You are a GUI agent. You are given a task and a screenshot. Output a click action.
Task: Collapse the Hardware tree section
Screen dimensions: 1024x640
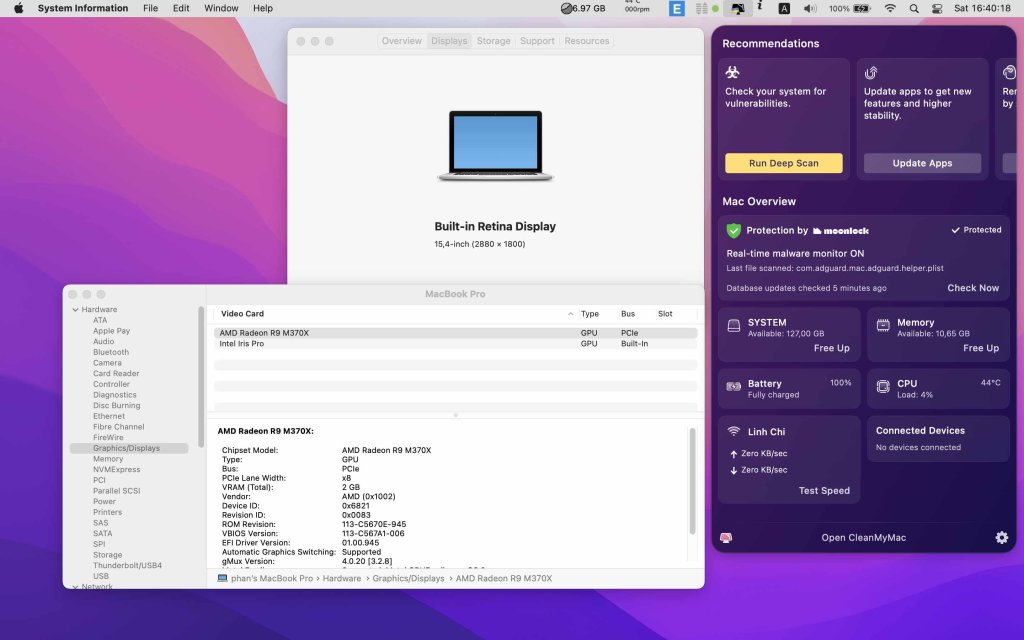pyautogui.click(x=75, y=310)
